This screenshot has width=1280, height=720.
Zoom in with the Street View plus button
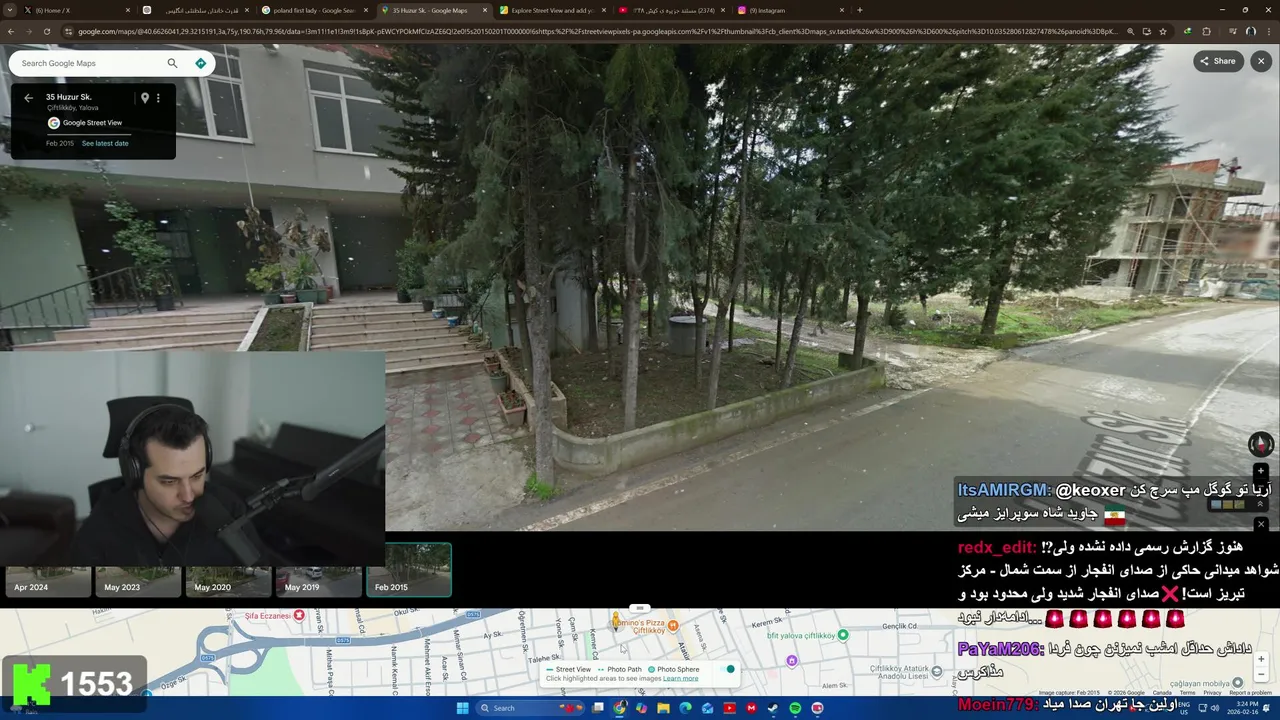[1260, 471]
